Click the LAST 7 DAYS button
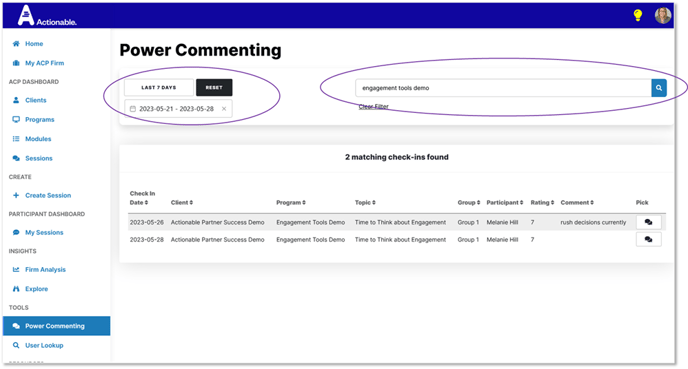The width and height of the screenshot is (688, 369). pos(159,87)
